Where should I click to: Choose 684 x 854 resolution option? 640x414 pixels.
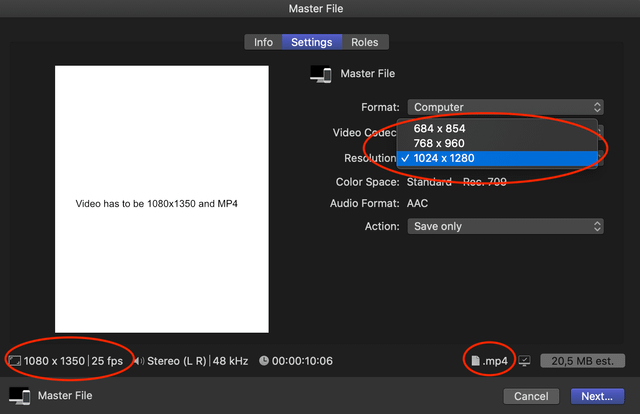497,129
